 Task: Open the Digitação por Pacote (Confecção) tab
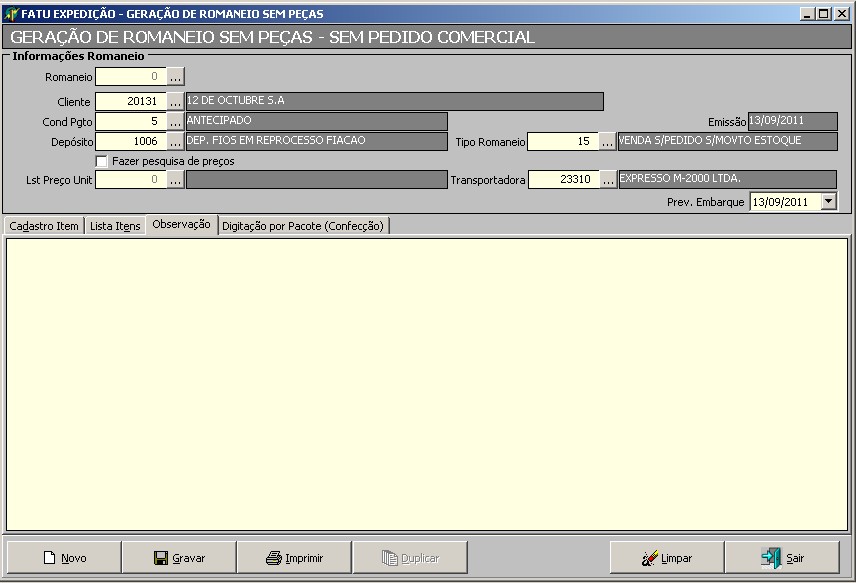click(x=302, y=226)
